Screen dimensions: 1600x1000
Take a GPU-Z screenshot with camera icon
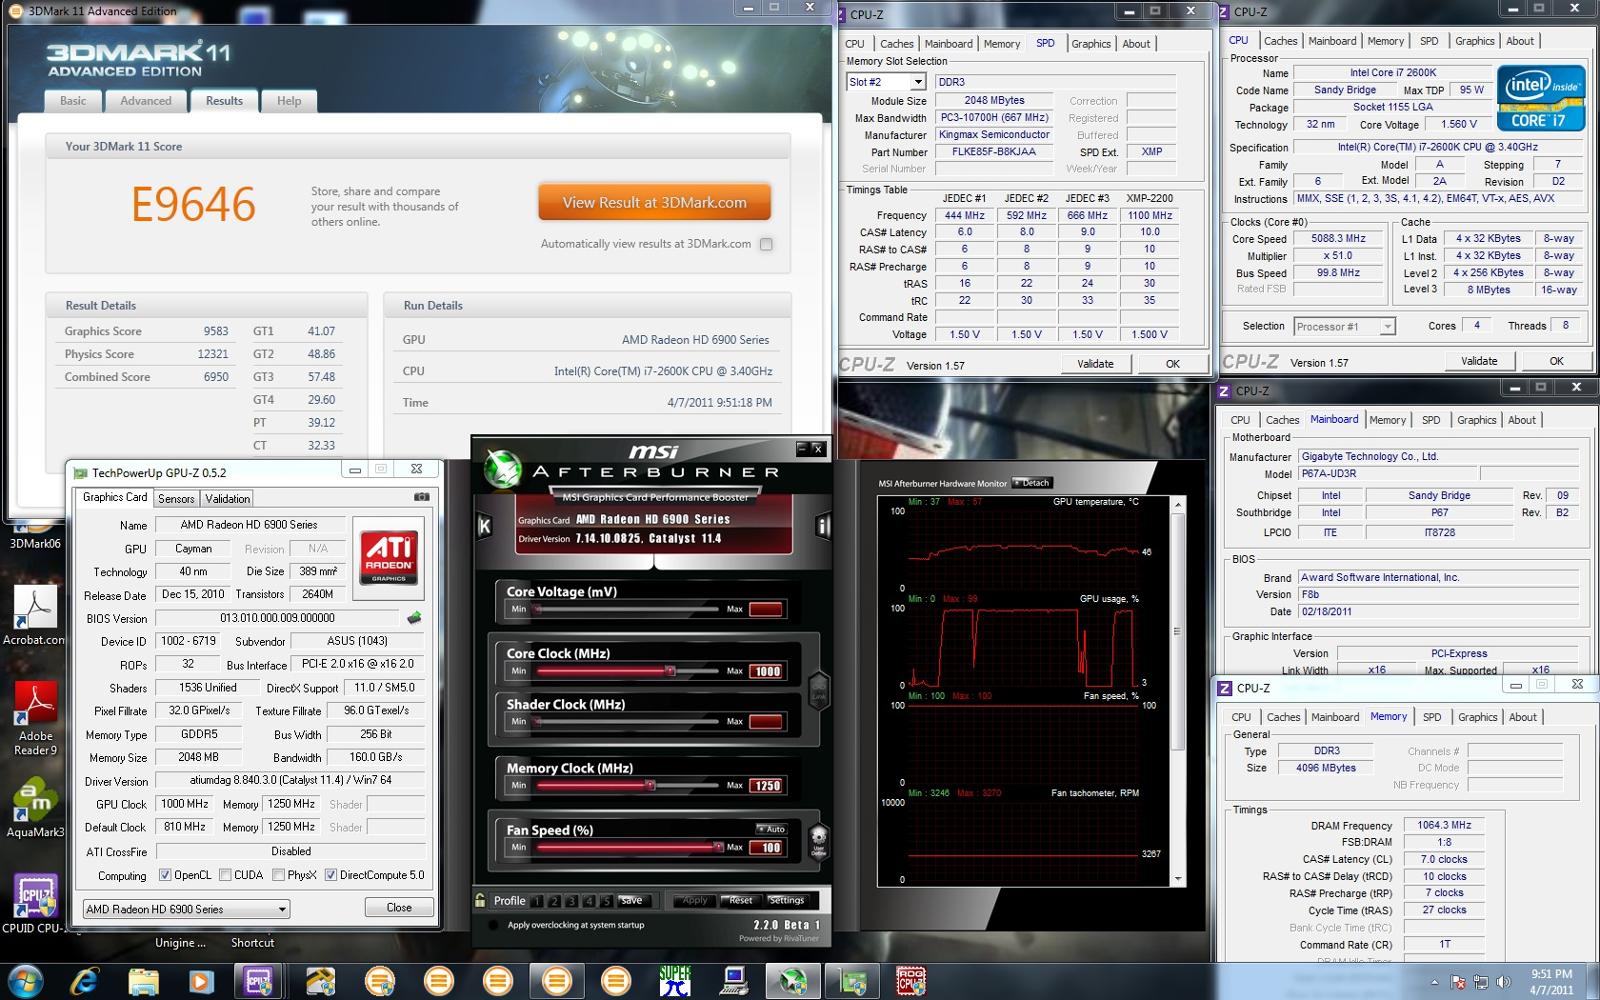422,497
